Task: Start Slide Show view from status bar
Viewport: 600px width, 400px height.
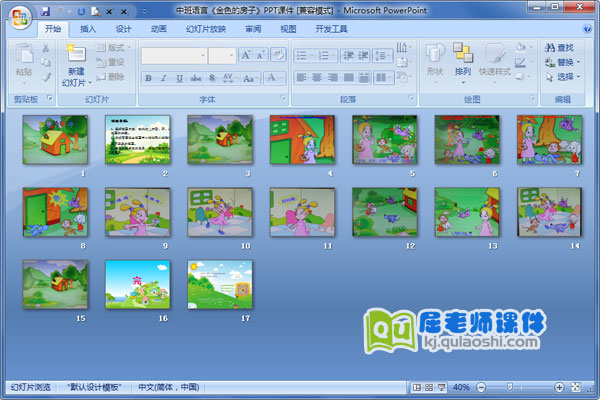Action: point(441,387)
